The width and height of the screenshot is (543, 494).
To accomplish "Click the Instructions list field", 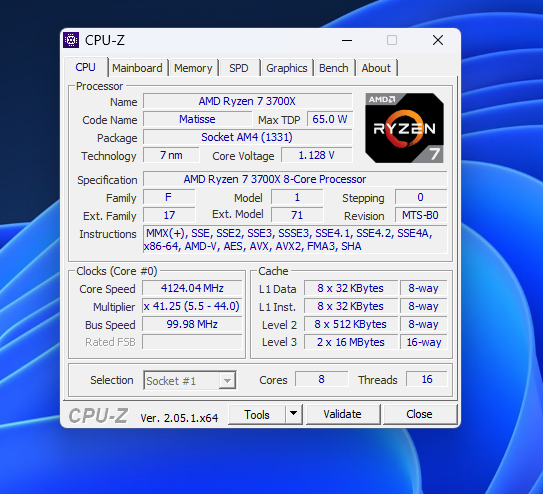I will (x=295, y=240).
